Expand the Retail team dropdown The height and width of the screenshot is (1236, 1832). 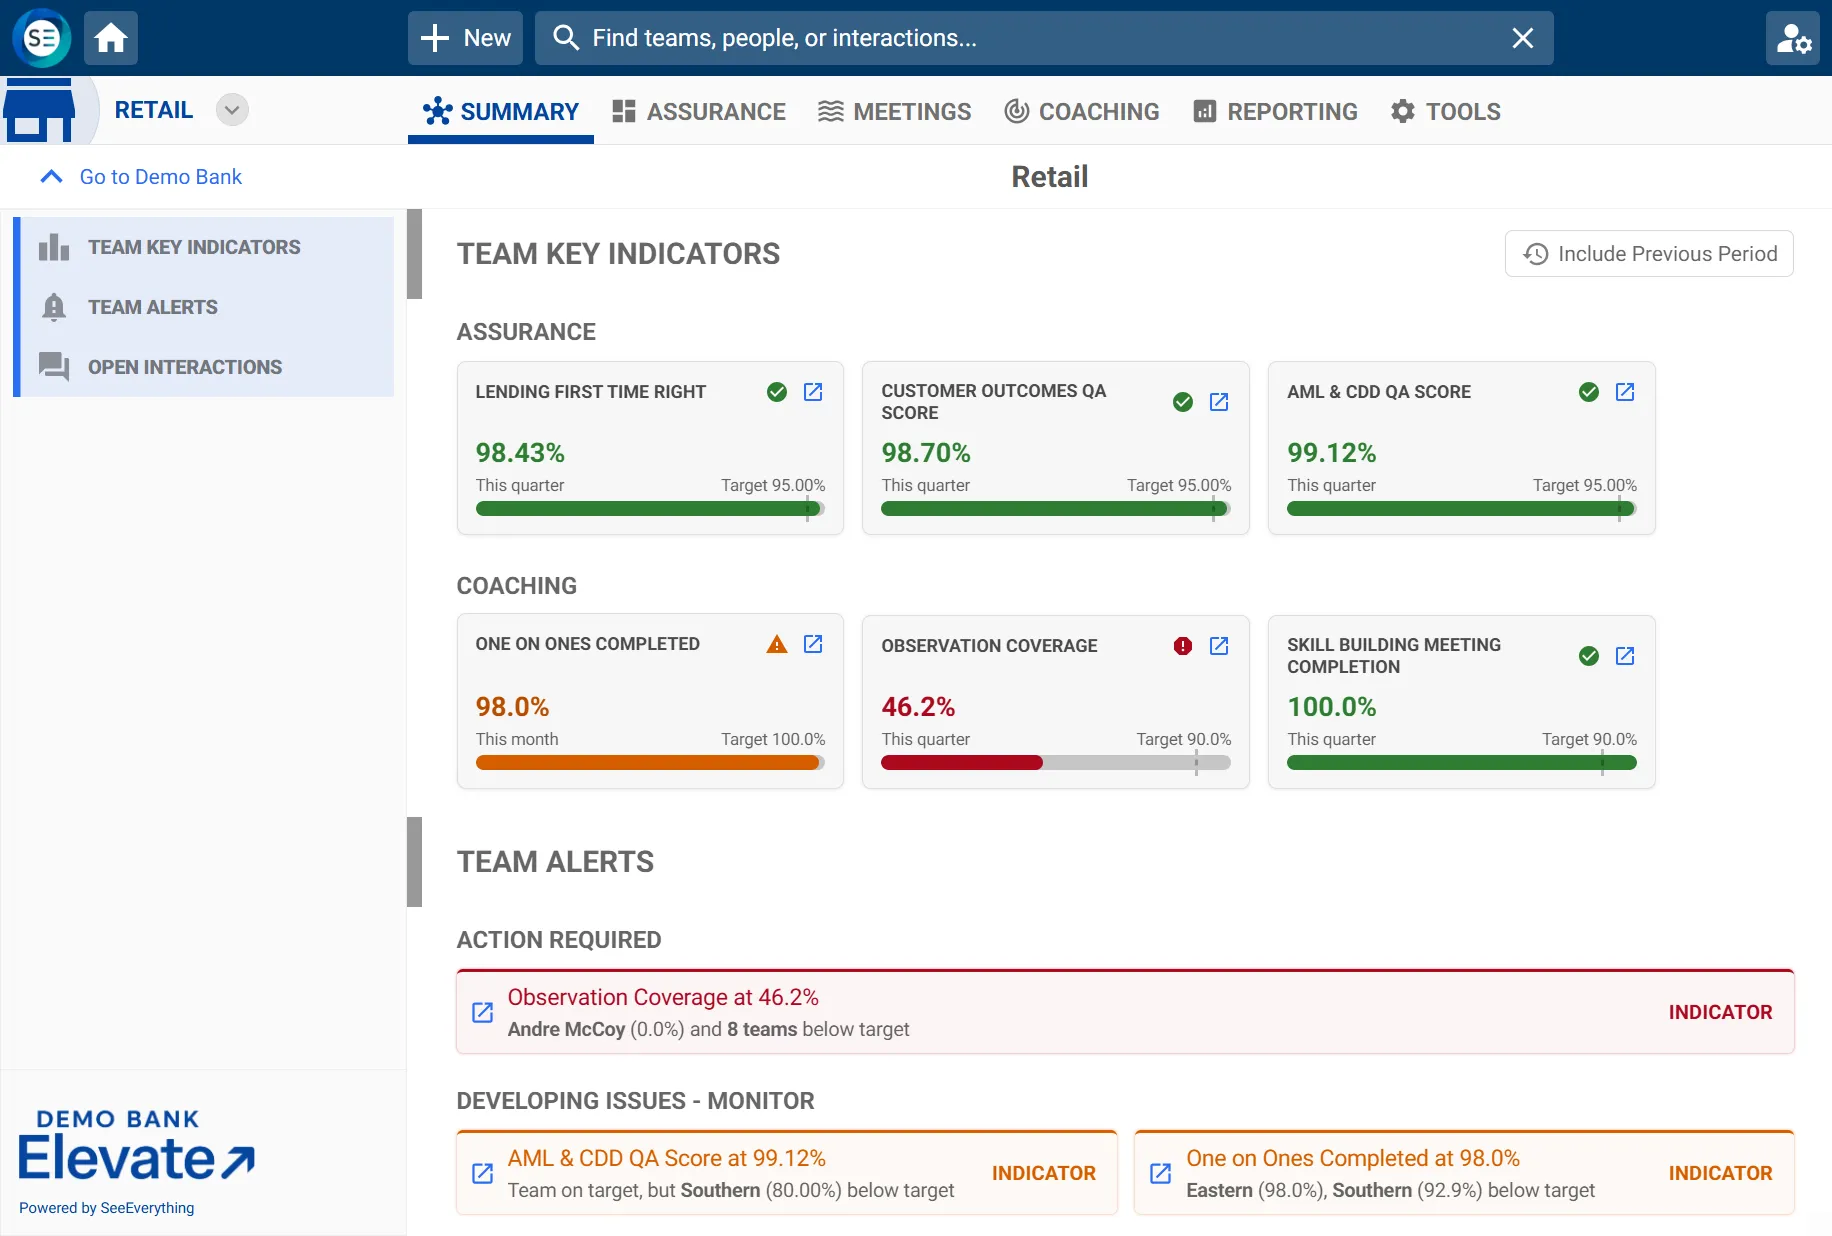click(x=232, y=110)
